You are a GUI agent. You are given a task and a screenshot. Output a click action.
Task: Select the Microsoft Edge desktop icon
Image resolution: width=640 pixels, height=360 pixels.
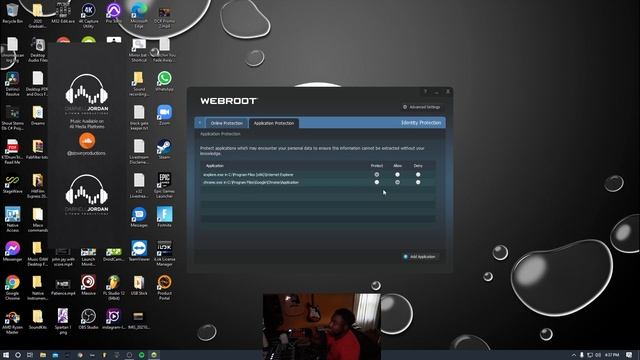(x=139, y=15)
